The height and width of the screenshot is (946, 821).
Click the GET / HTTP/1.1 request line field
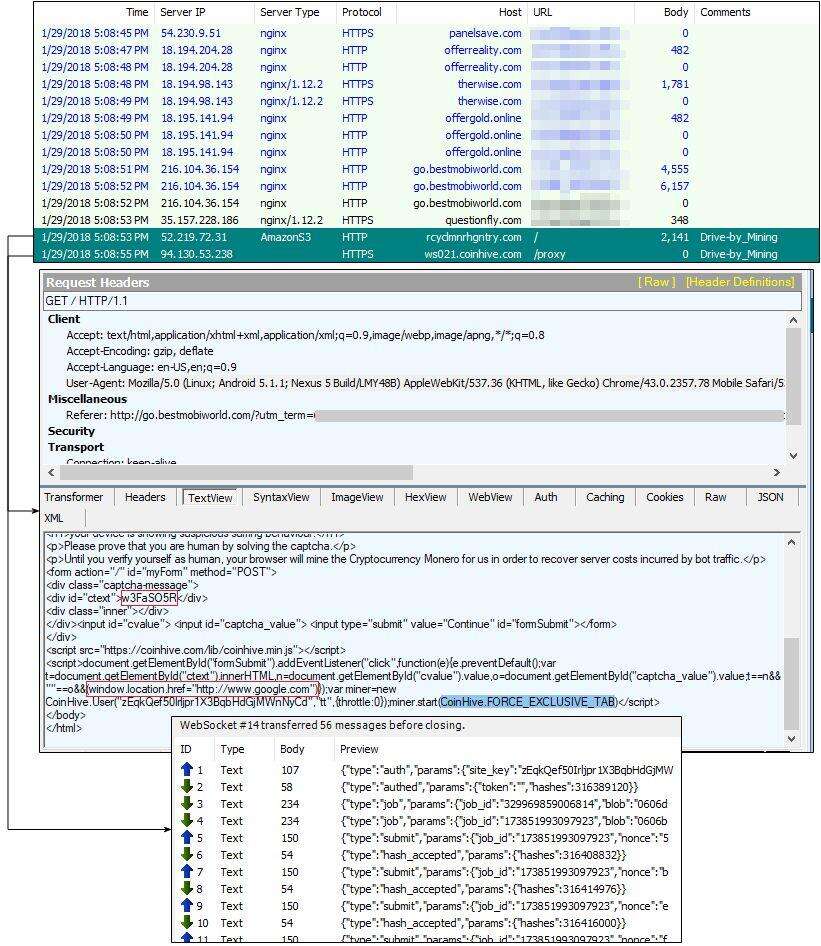(x=422, y=300)
